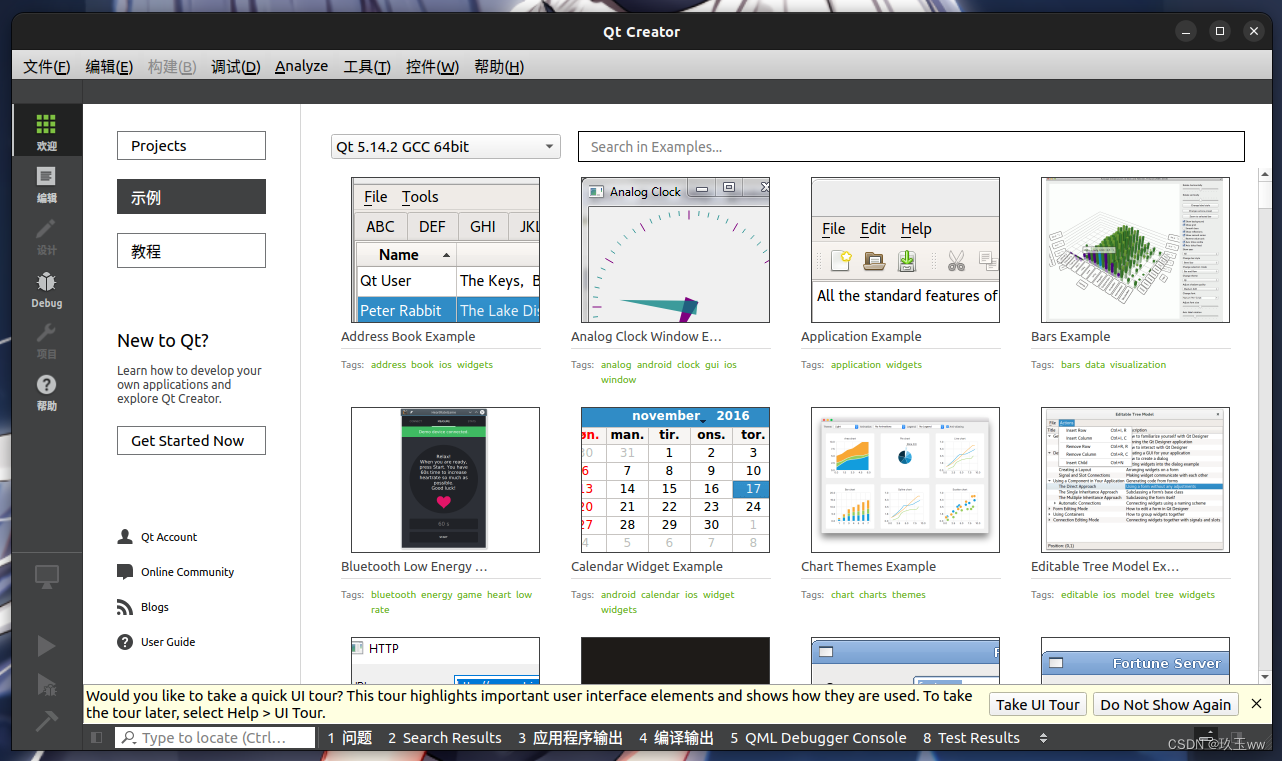Open the User Guide link
This screenshot has width=1282, height=761.
coord(168,642)
